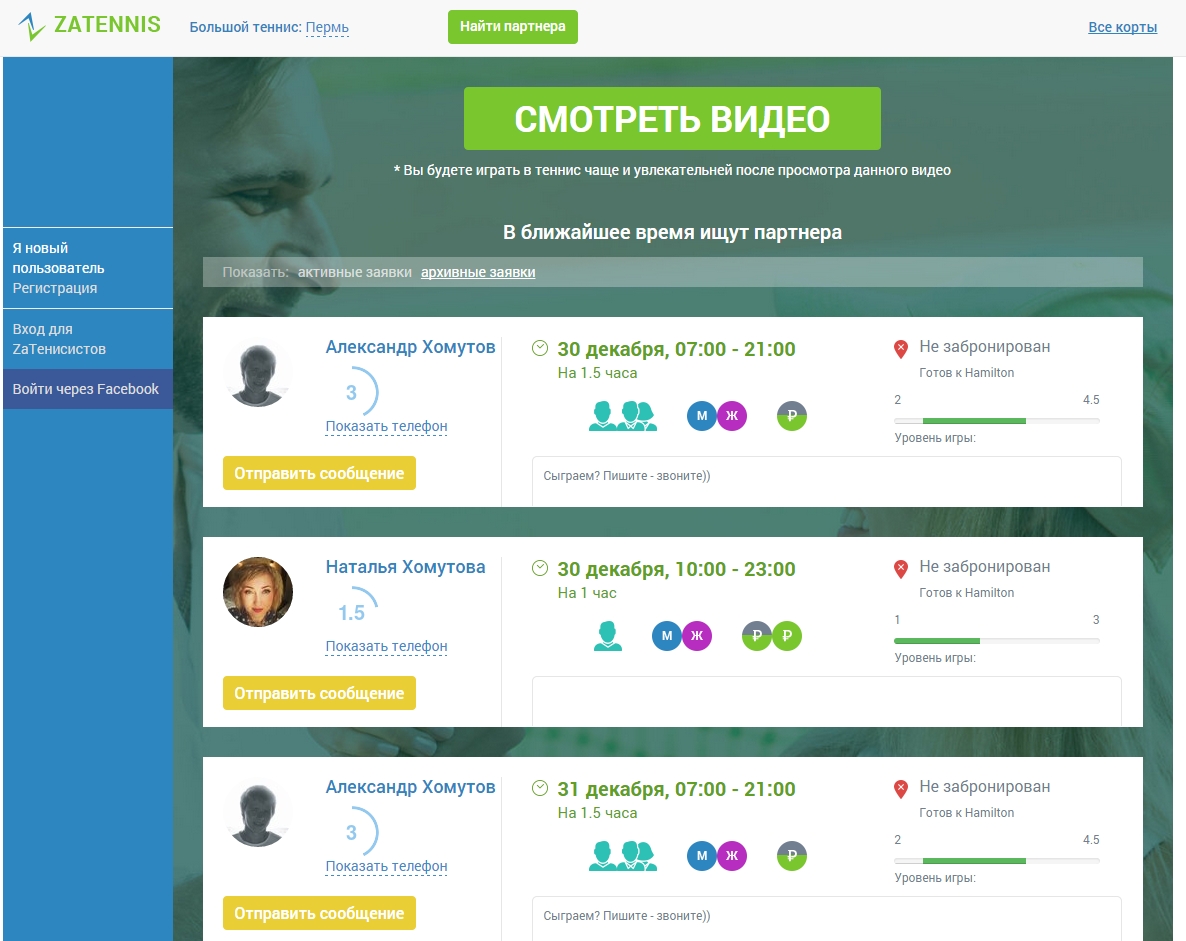Click gray-green ruble icon in Наталья Хомутова card
Viewport: 1186px width, 941px height.
pyautogui.click(x=756, y=636)
